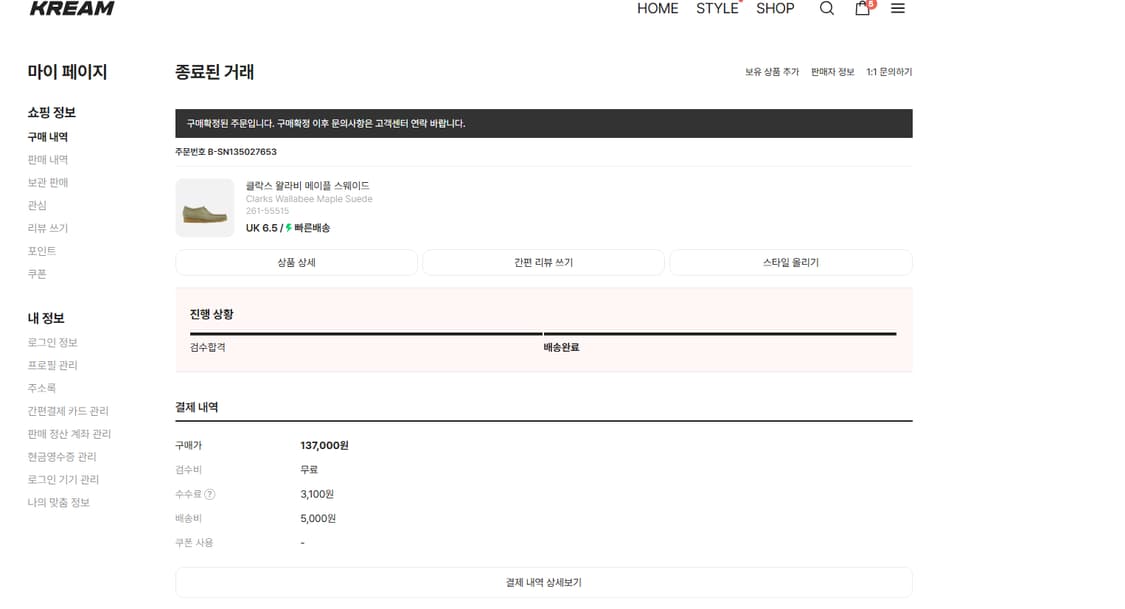This screenshot has width=1125, height=609.
Task: Open SHOP in top navigation
Action: 775,9
